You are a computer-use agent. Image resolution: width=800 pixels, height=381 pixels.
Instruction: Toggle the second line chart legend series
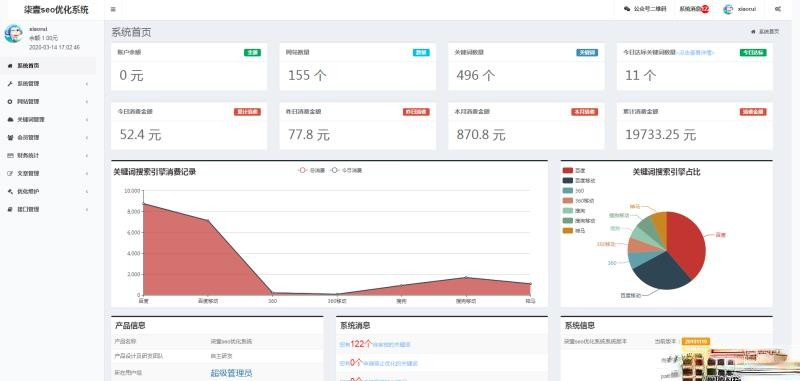coord(346,170)
